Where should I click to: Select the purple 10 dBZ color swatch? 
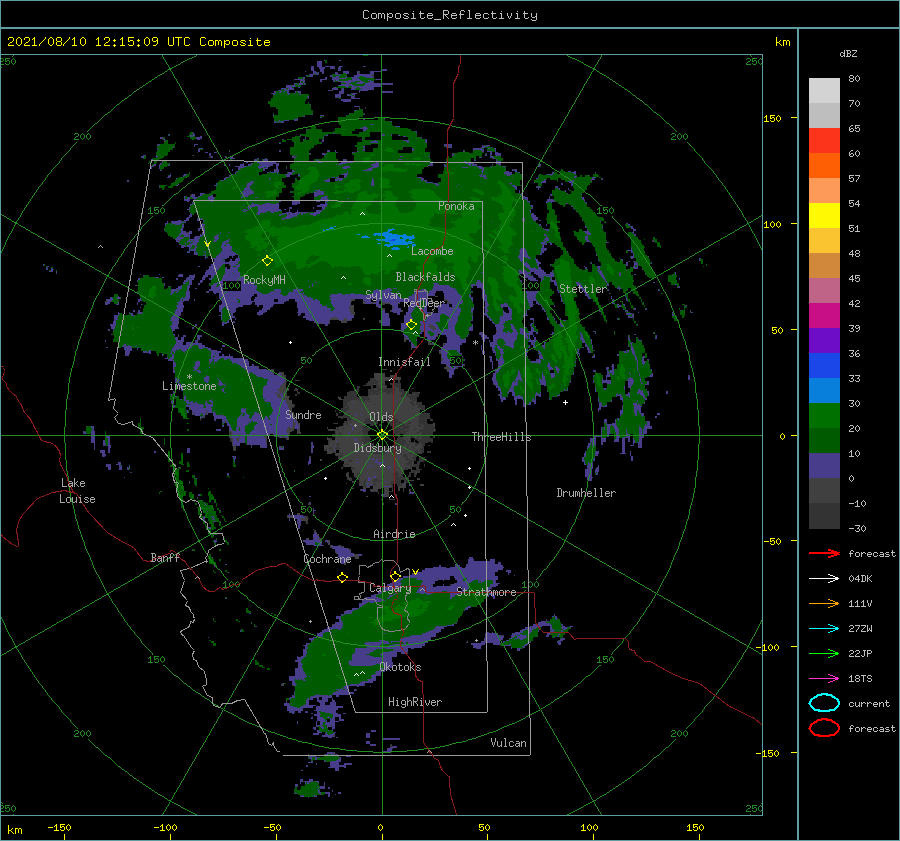[824, 465]
